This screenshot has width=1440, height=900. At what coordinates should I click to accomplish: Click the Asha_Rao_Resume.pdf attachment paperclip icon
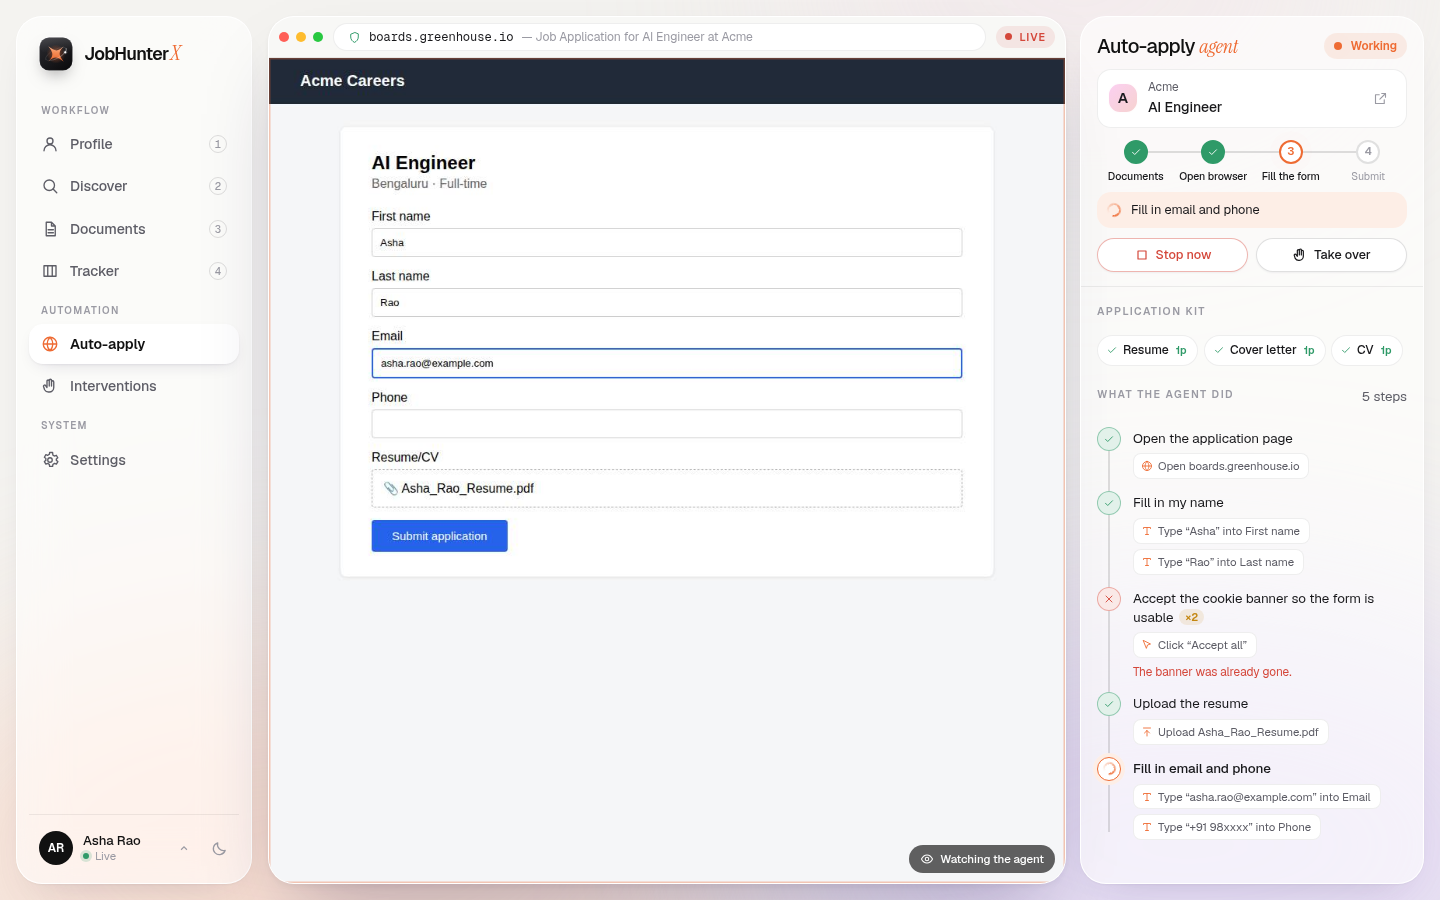pos(390,488)
